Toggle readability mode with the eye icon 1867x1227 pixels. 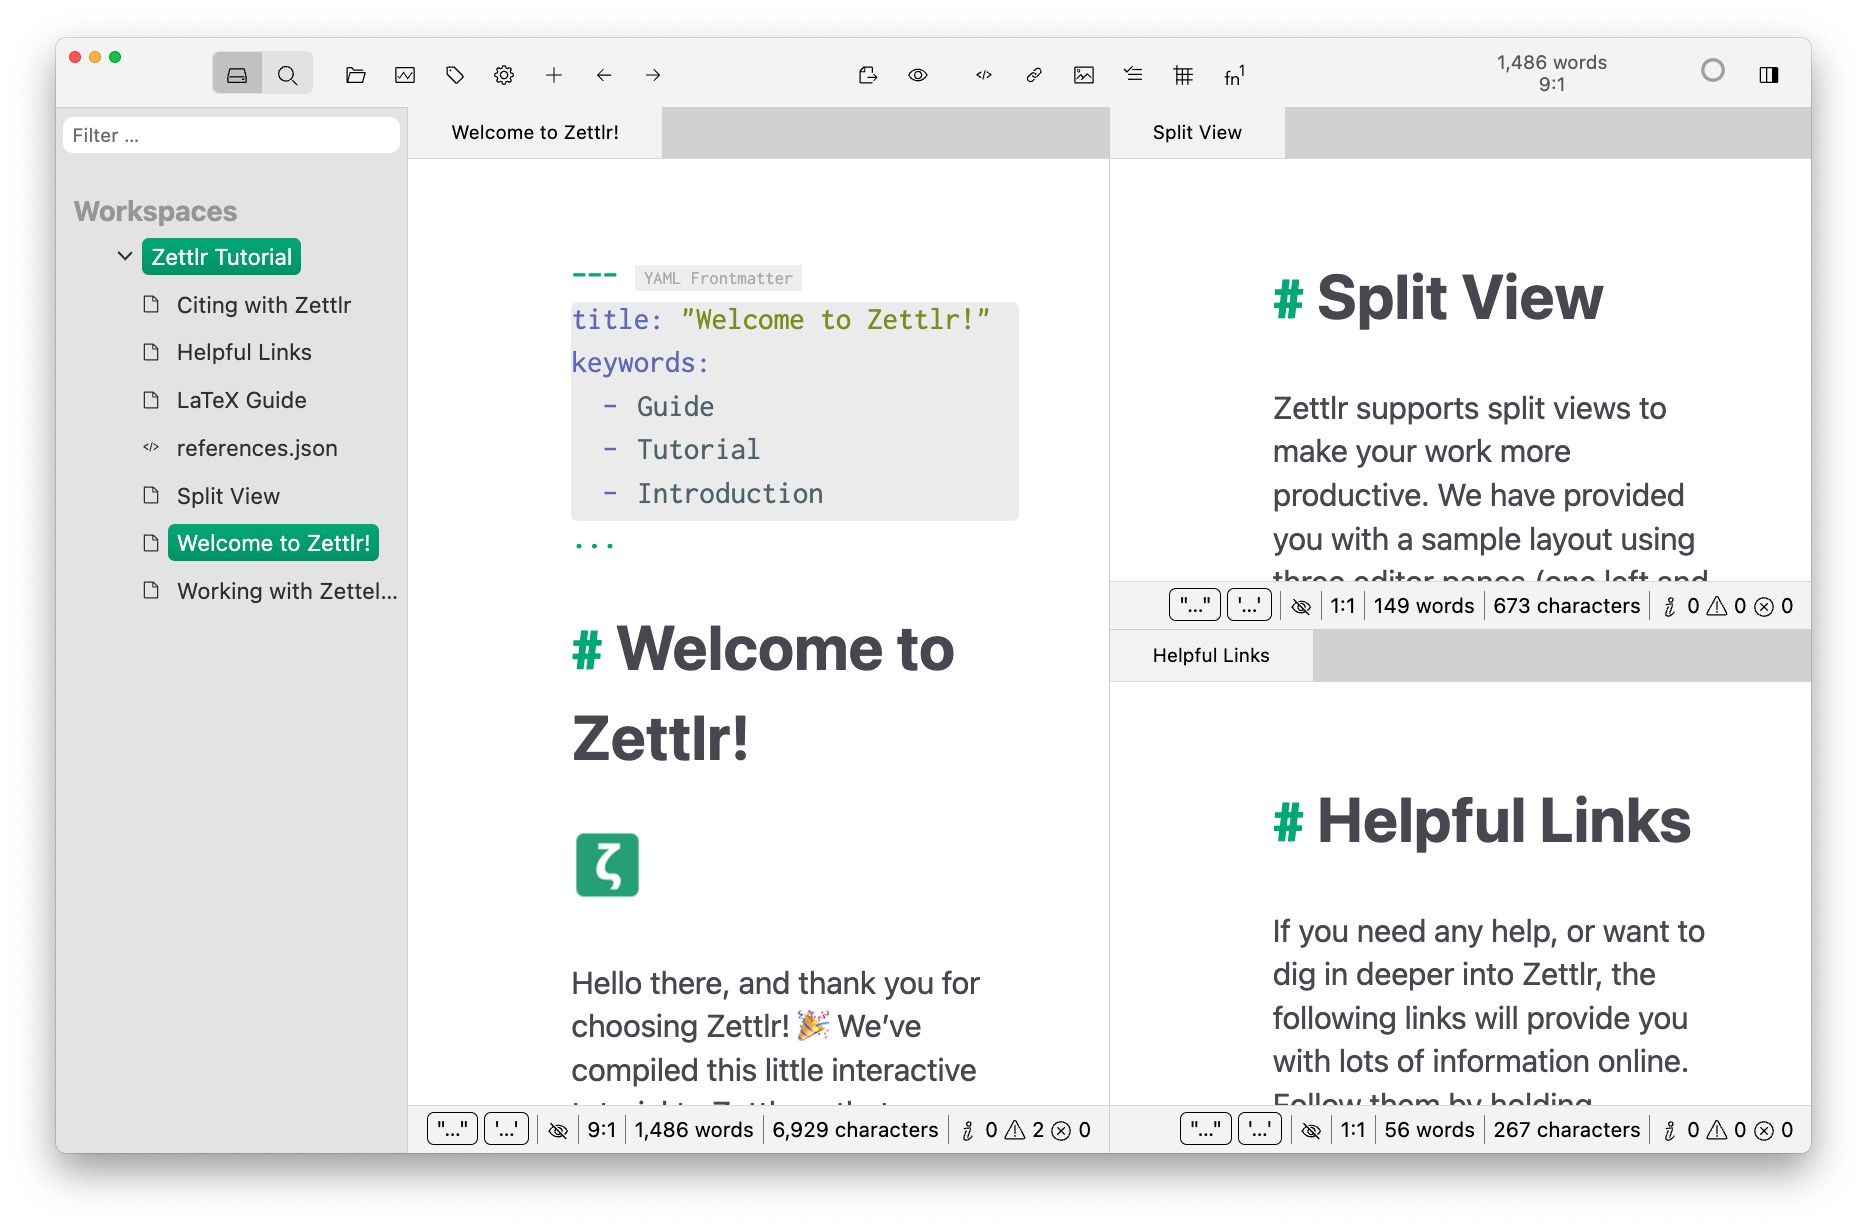pos(917,74)
